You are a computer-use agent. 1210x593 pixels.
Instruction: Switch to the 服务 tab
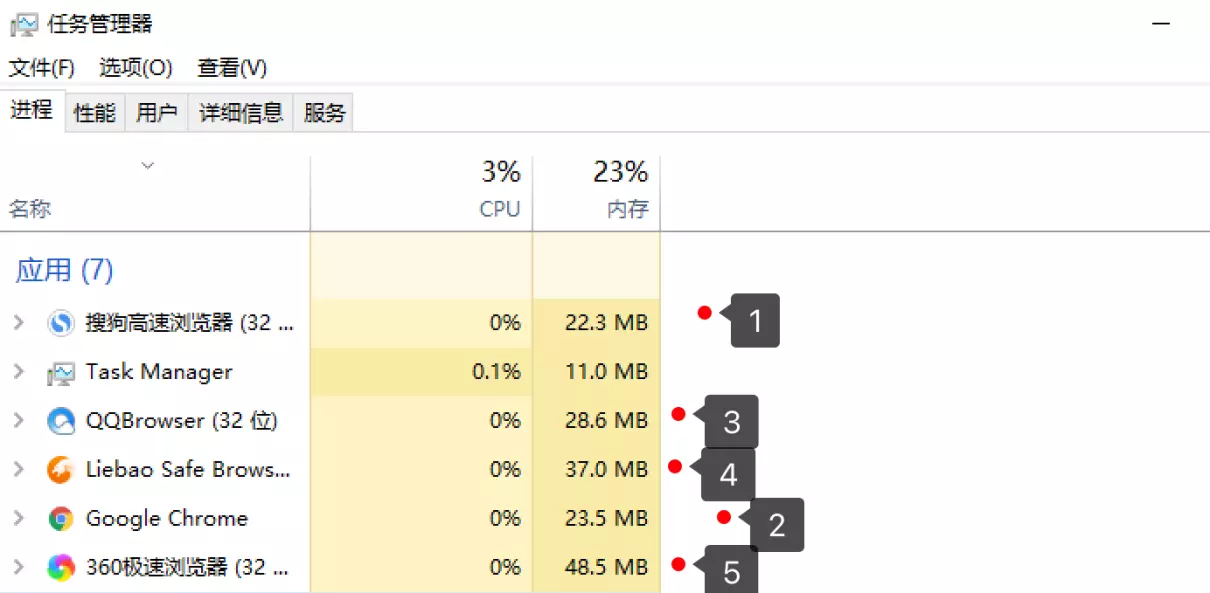[x=324, y=113]
